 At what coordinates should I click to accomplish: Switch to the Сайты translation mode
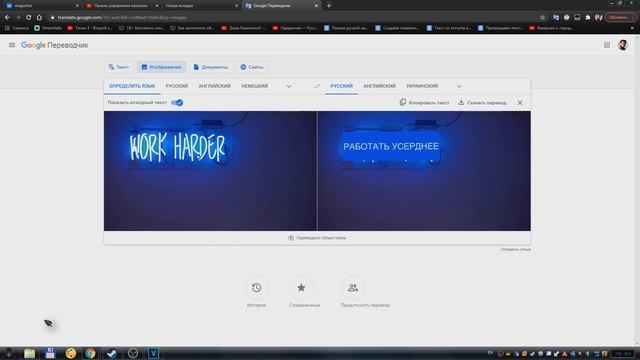[x=252, y=67]
